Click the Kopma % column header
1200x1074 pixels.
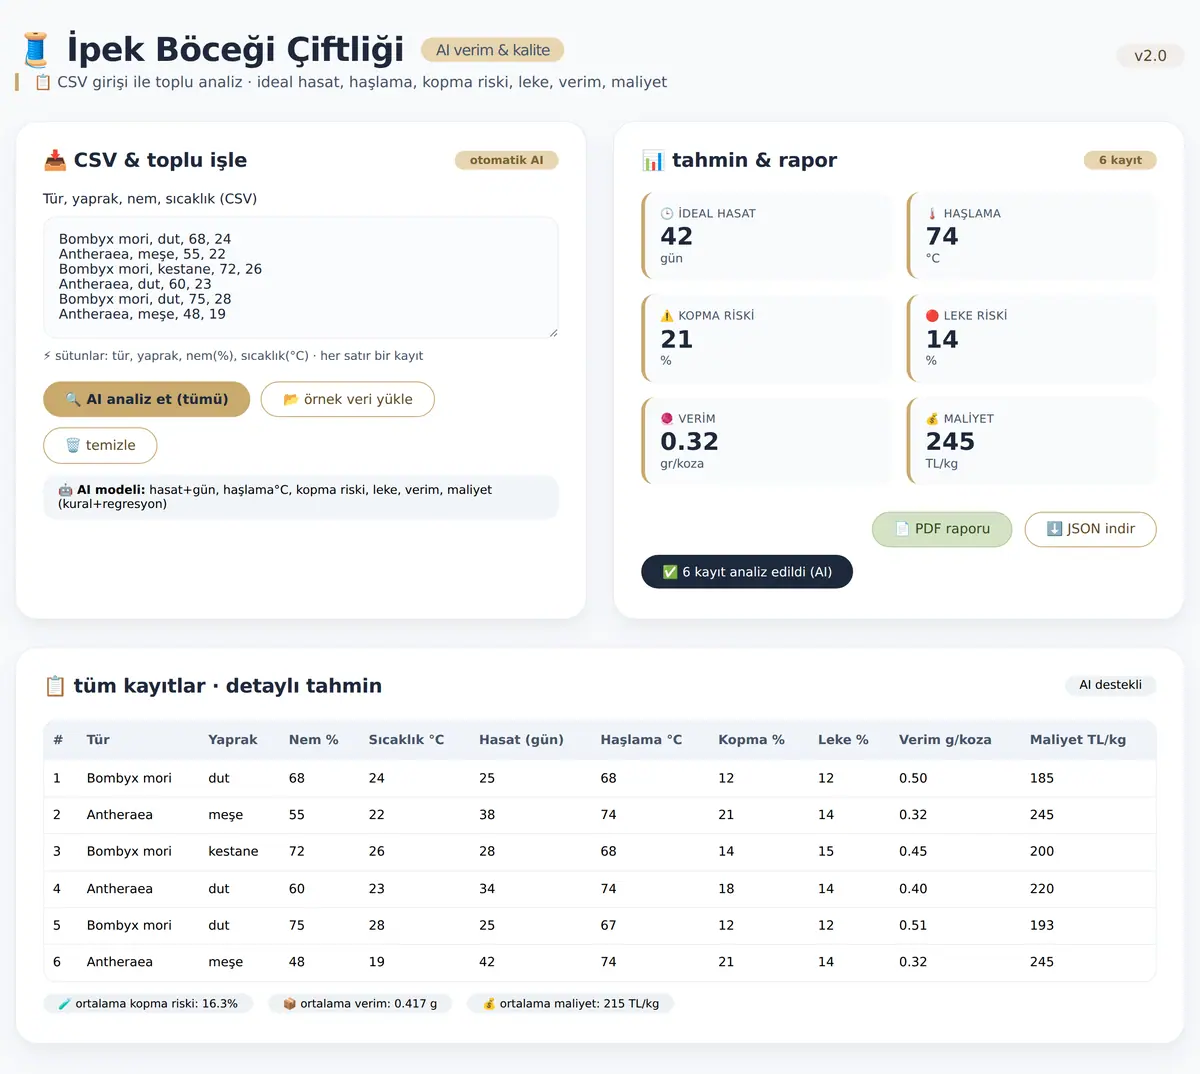[751, 740]
